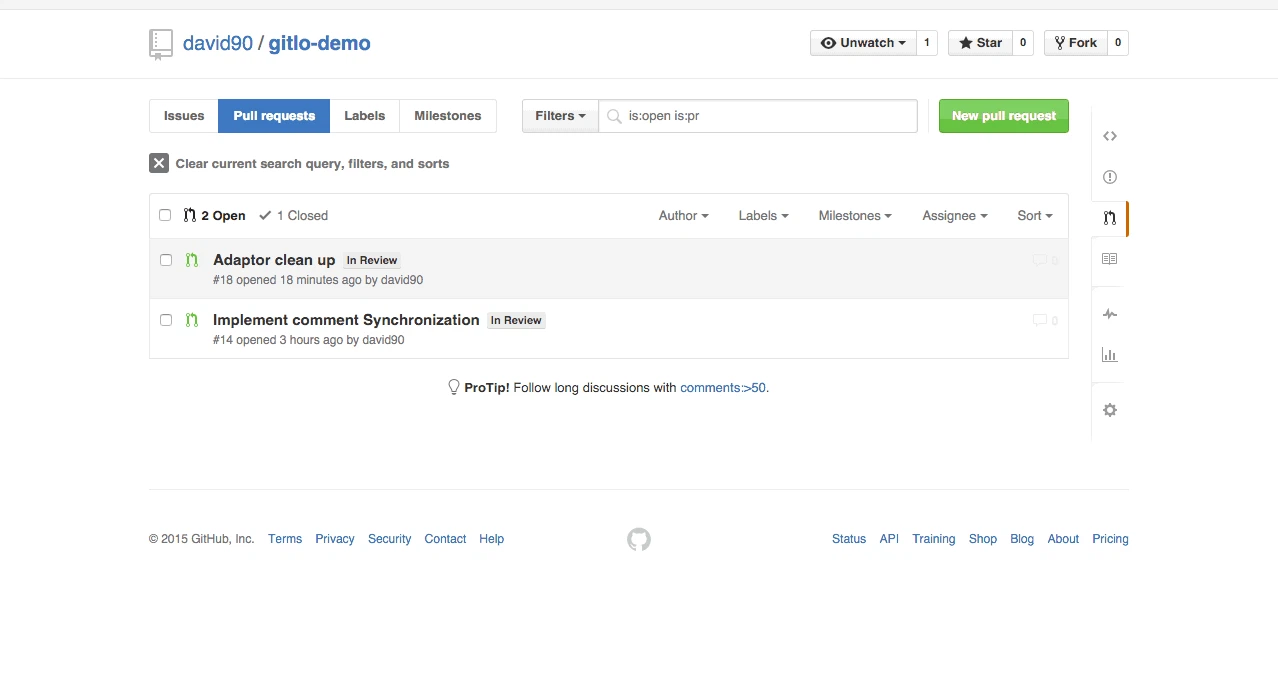Expand the Milestones filter dropdown
Viewport: 1278px width, 681px height.
(x=855, y=215)
